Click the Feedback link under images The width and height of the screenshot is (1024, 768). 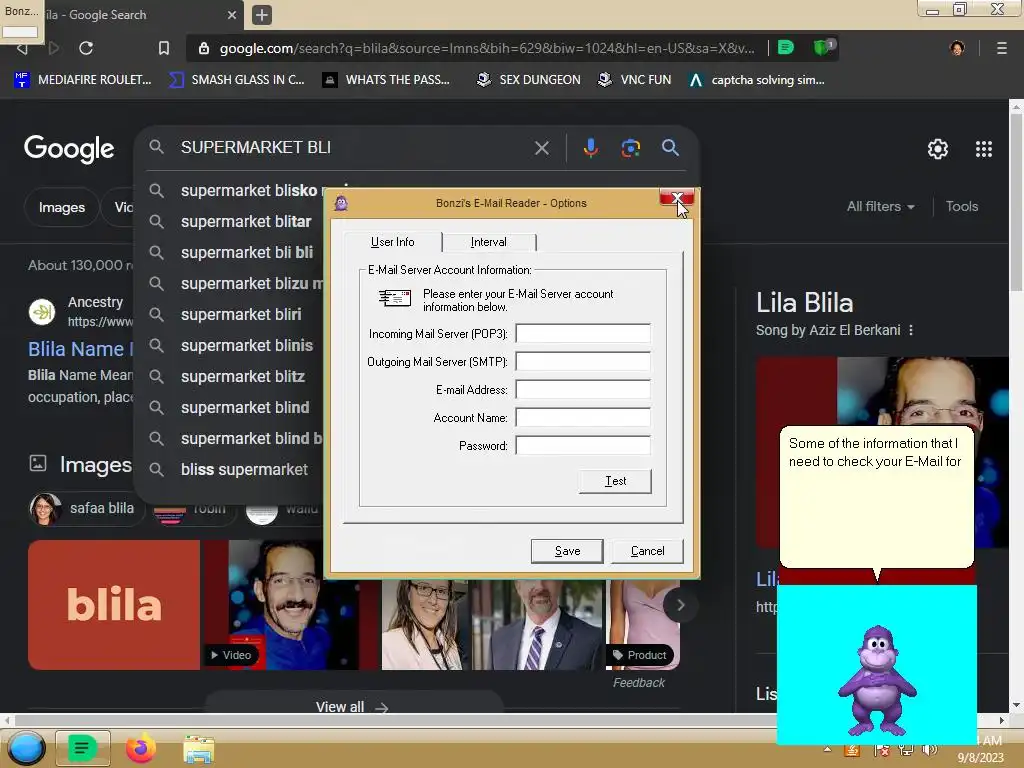tap(638, 682)
